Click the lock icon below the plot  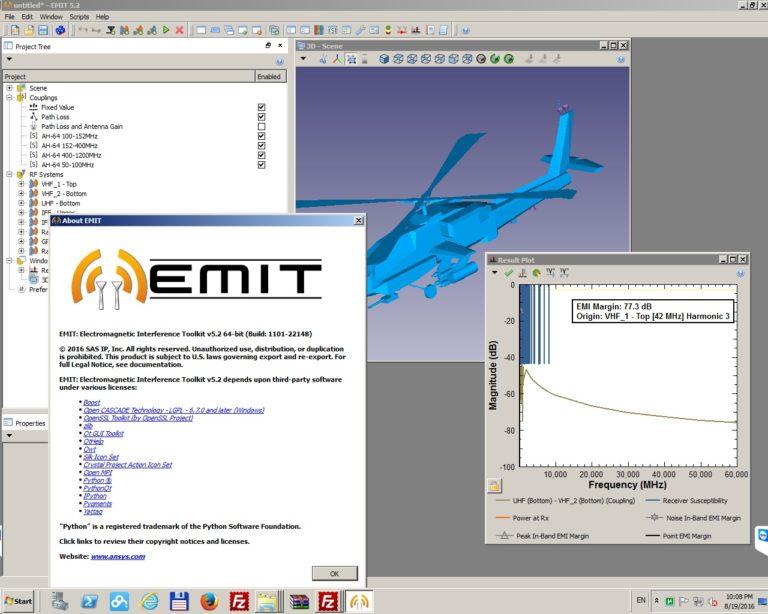(494, 486)
